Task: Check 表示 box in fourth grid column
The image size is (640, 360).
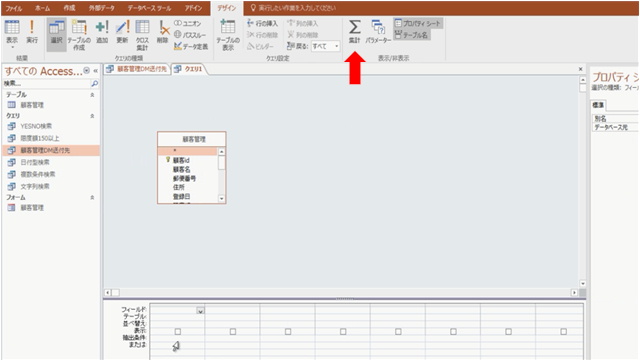Action: click(x=343, y=331)
